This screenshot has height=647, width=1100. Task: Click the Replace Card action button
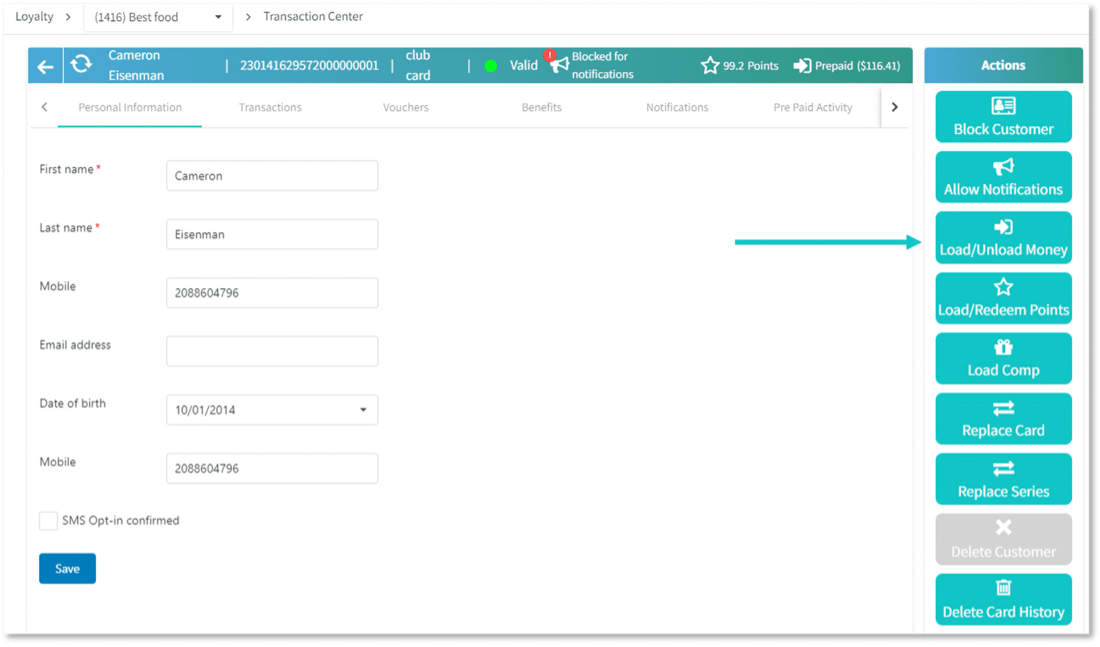point(1003,418)
